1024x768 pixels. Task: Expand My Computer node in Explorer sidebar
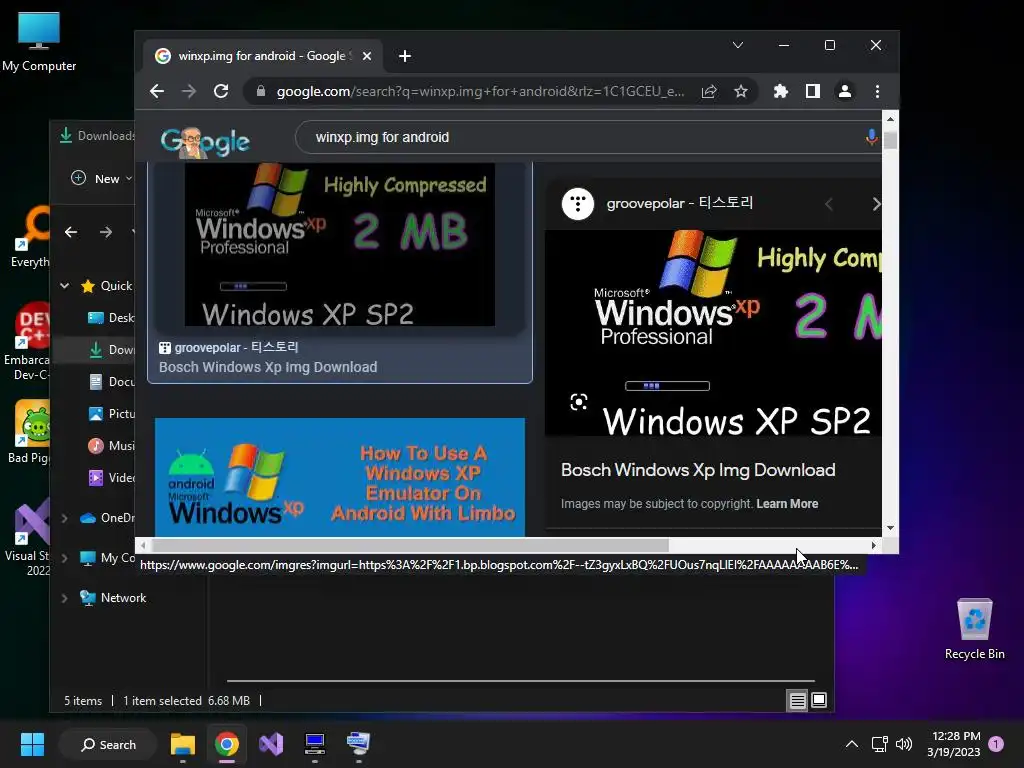[65, 558]
